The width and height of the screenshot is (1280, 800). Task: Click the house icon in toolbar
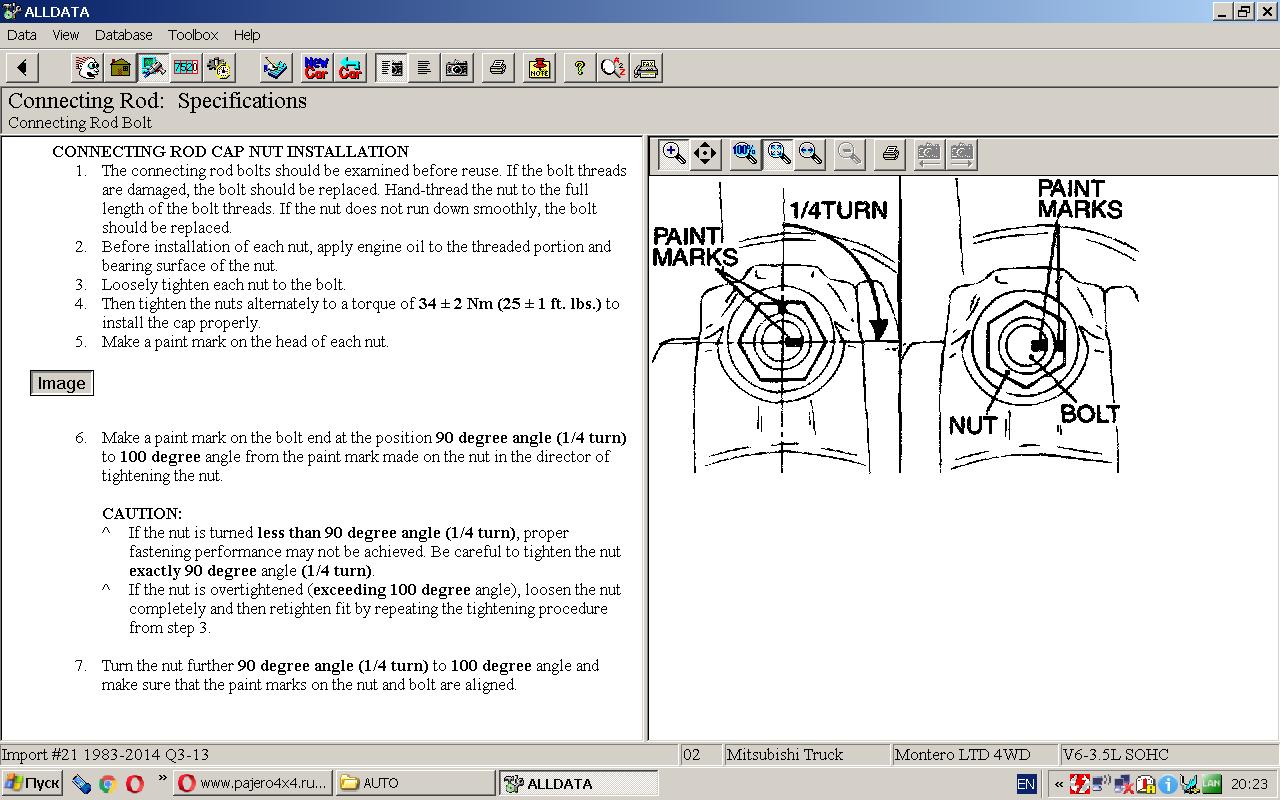[120, 68]
